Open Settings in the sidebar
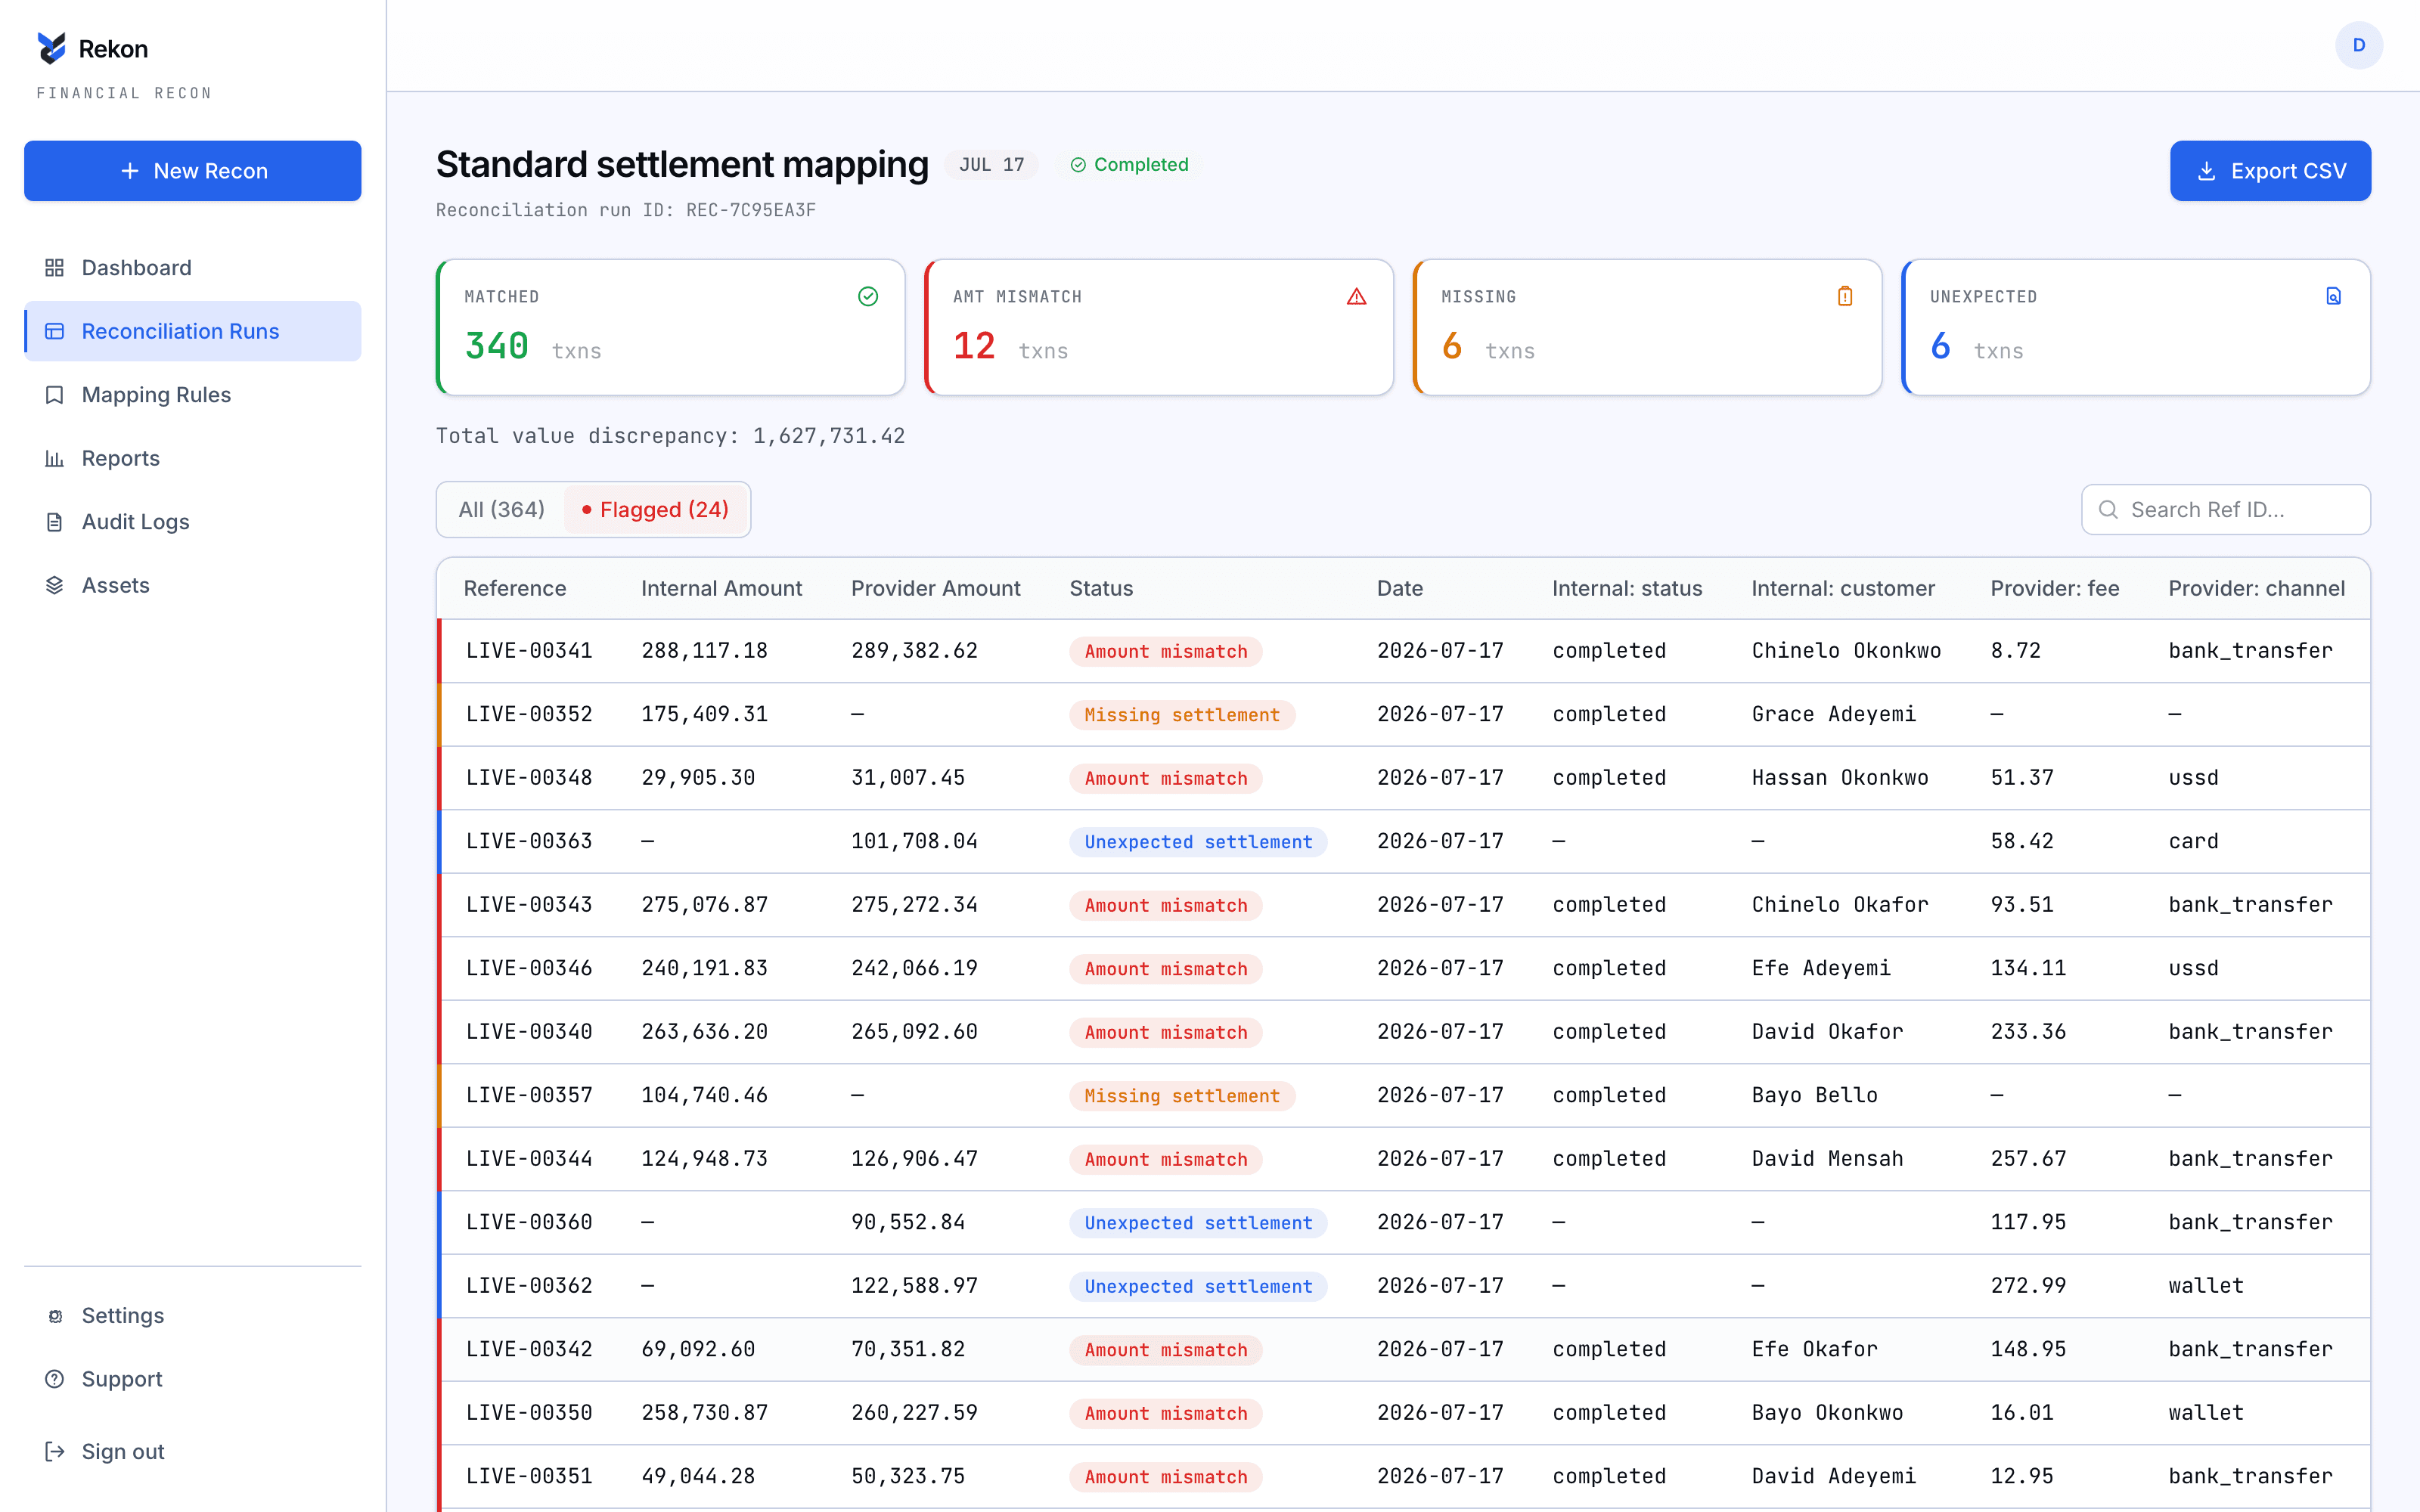This screenshot has width=2420, height=1512. pos(193,1316)
